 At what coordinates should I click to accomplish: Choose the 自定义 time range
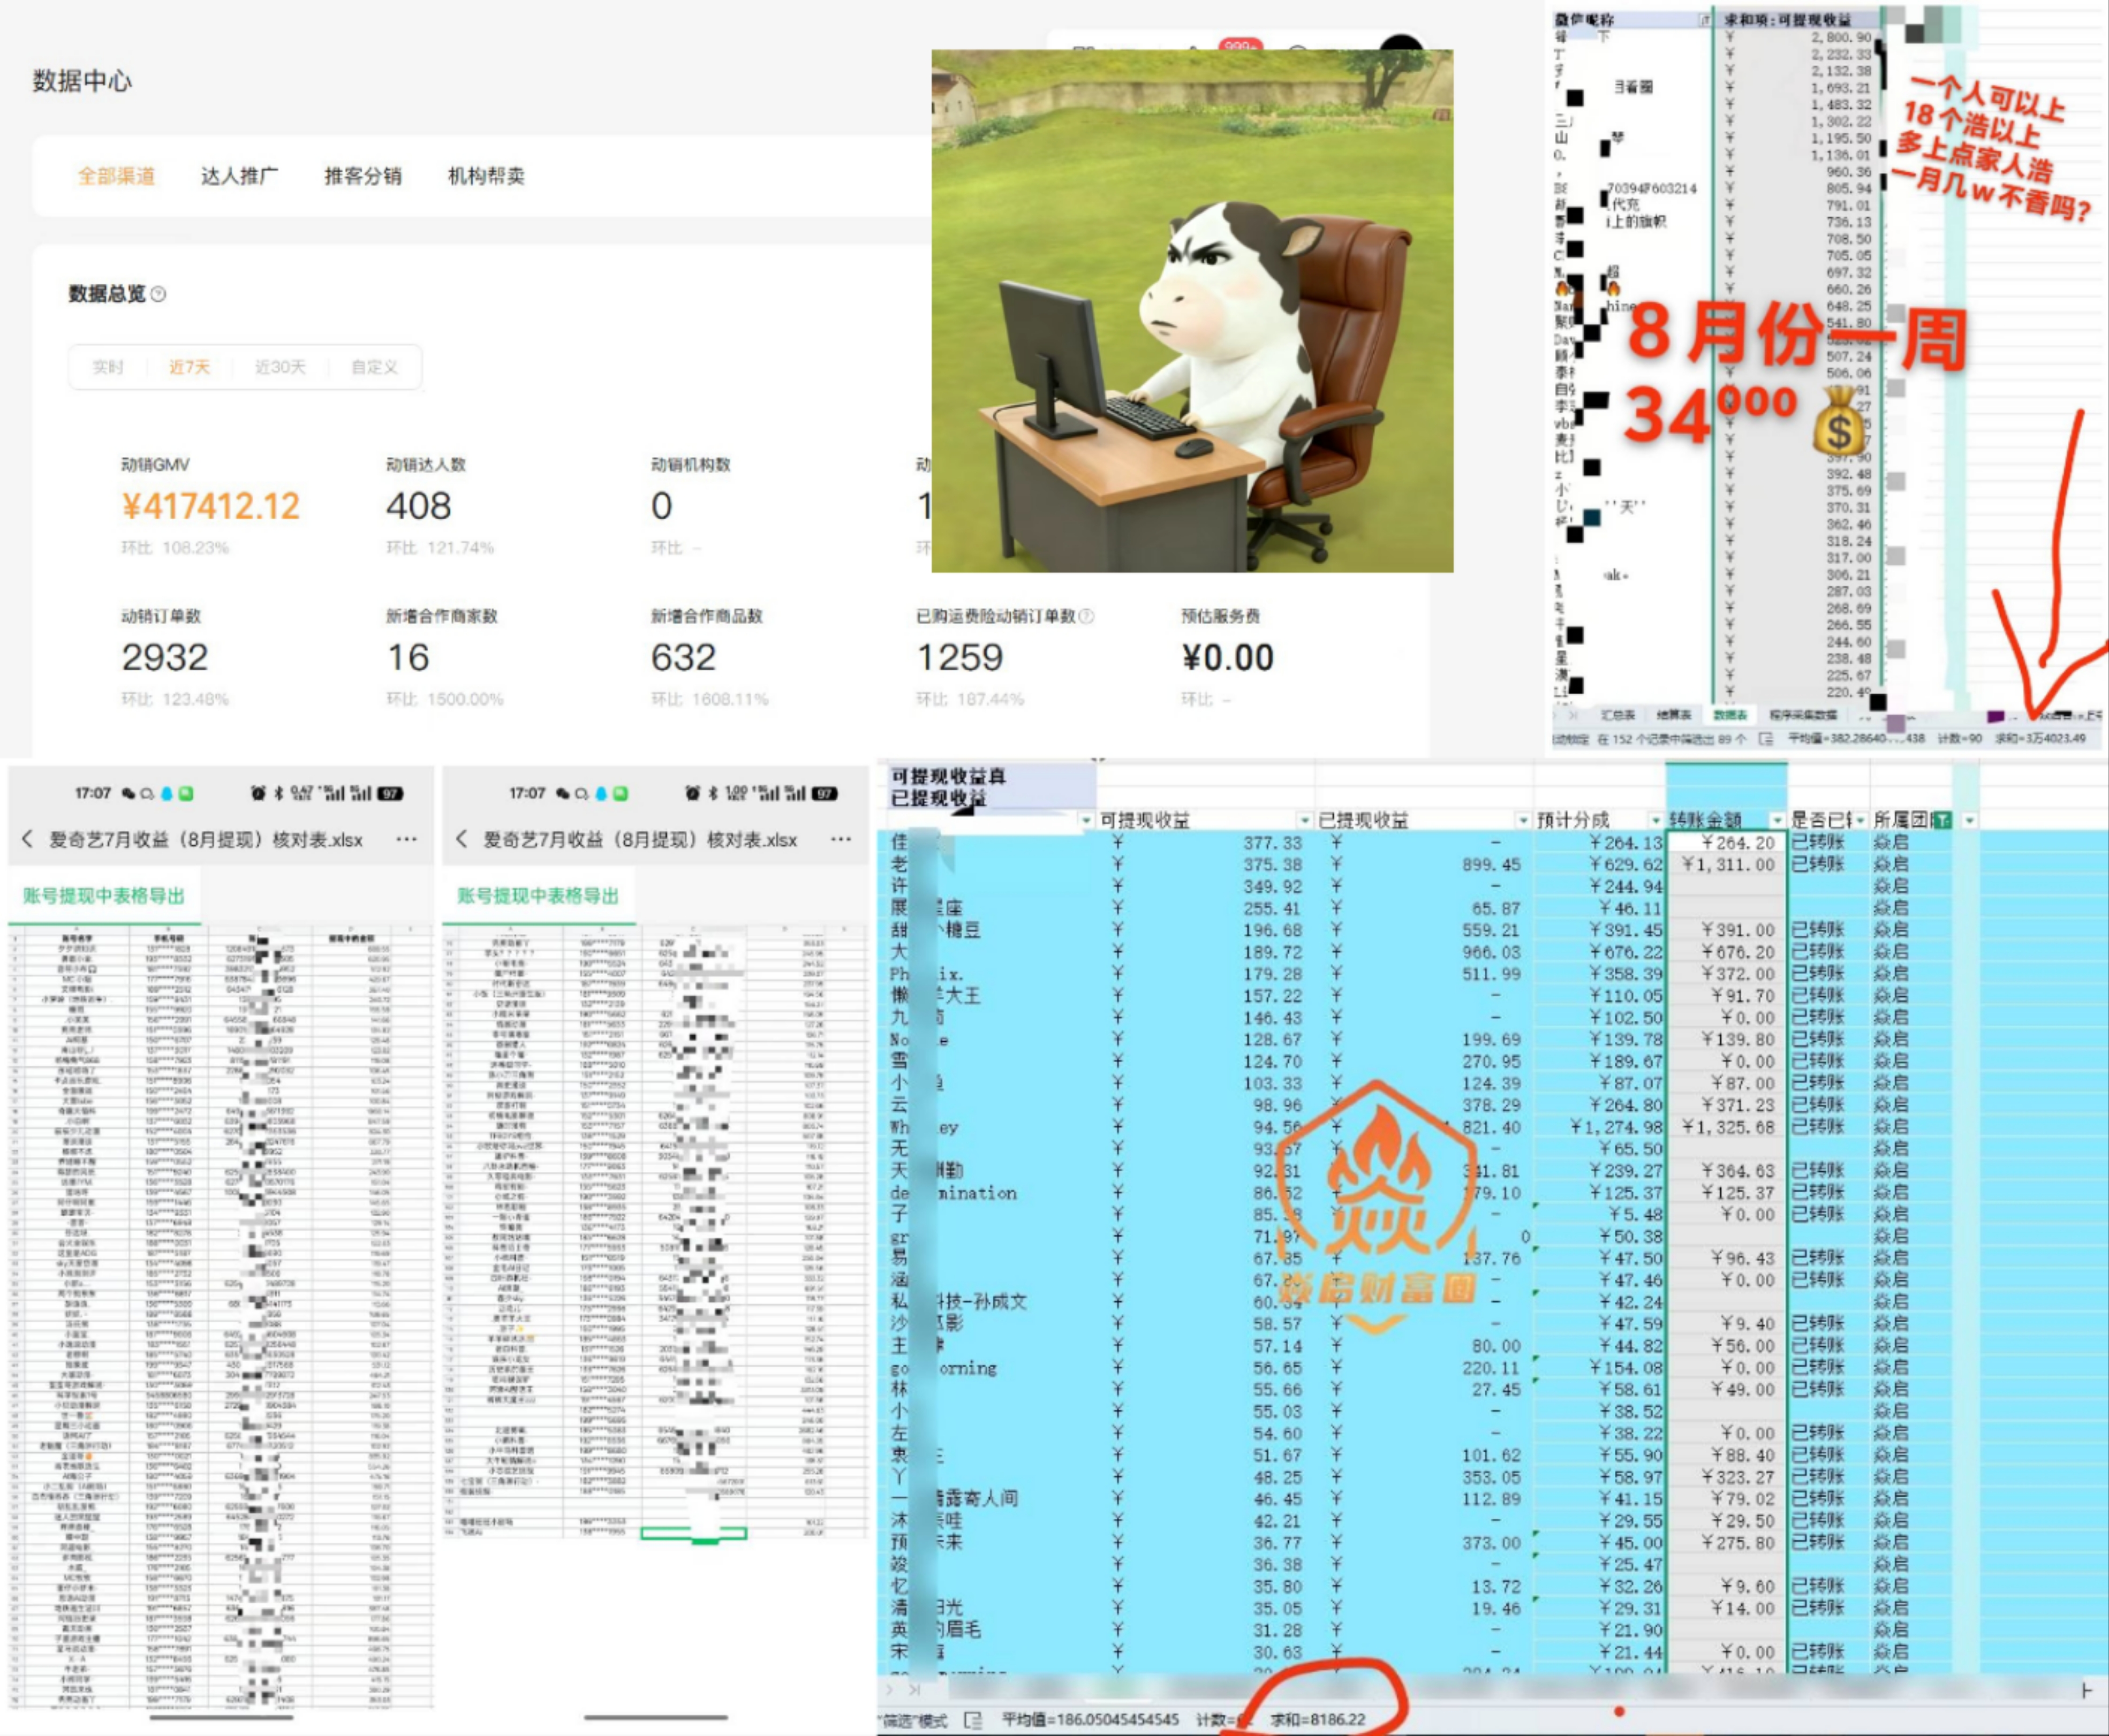click(374, 367)
